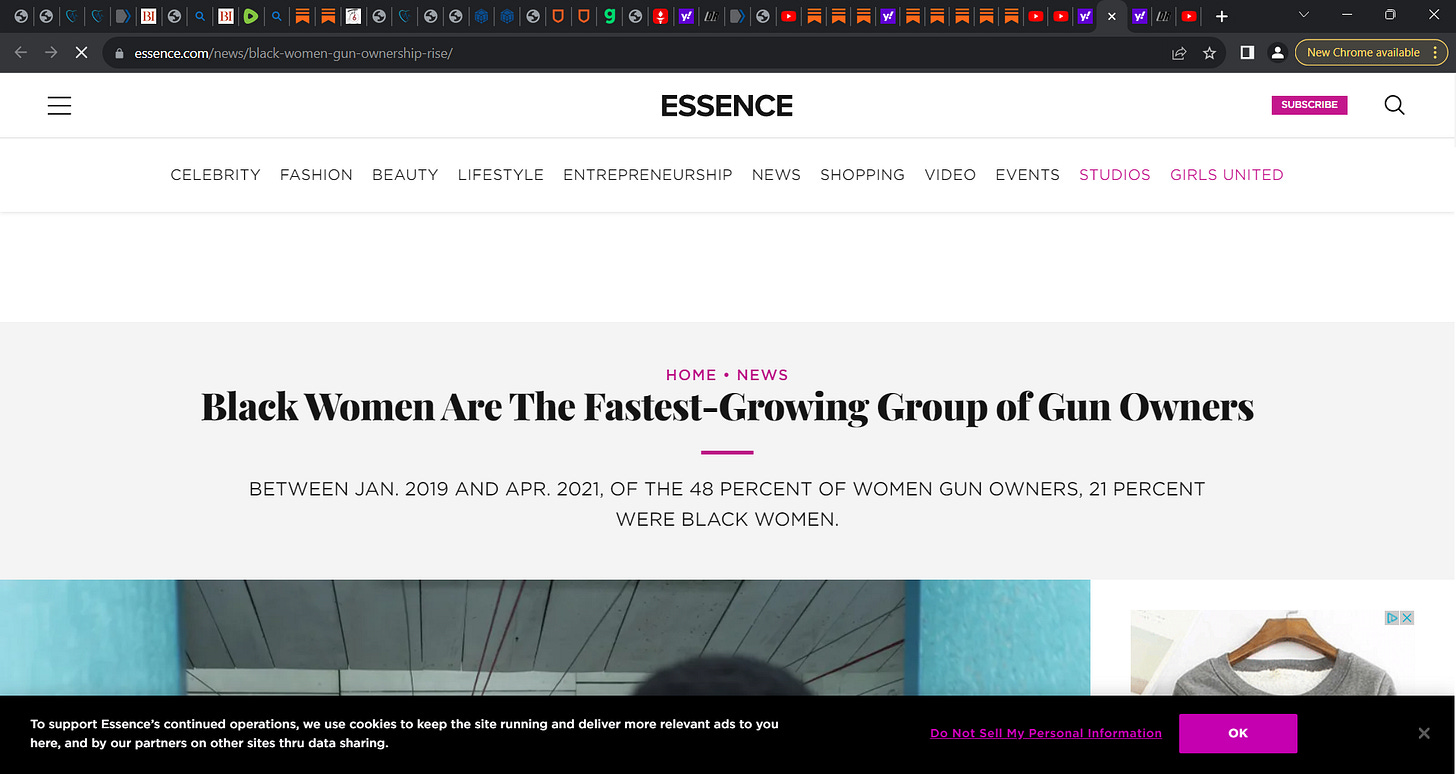The image size is (1456, 774).
Task: Open the LIFESTYLE section
Action: point(501,174)
